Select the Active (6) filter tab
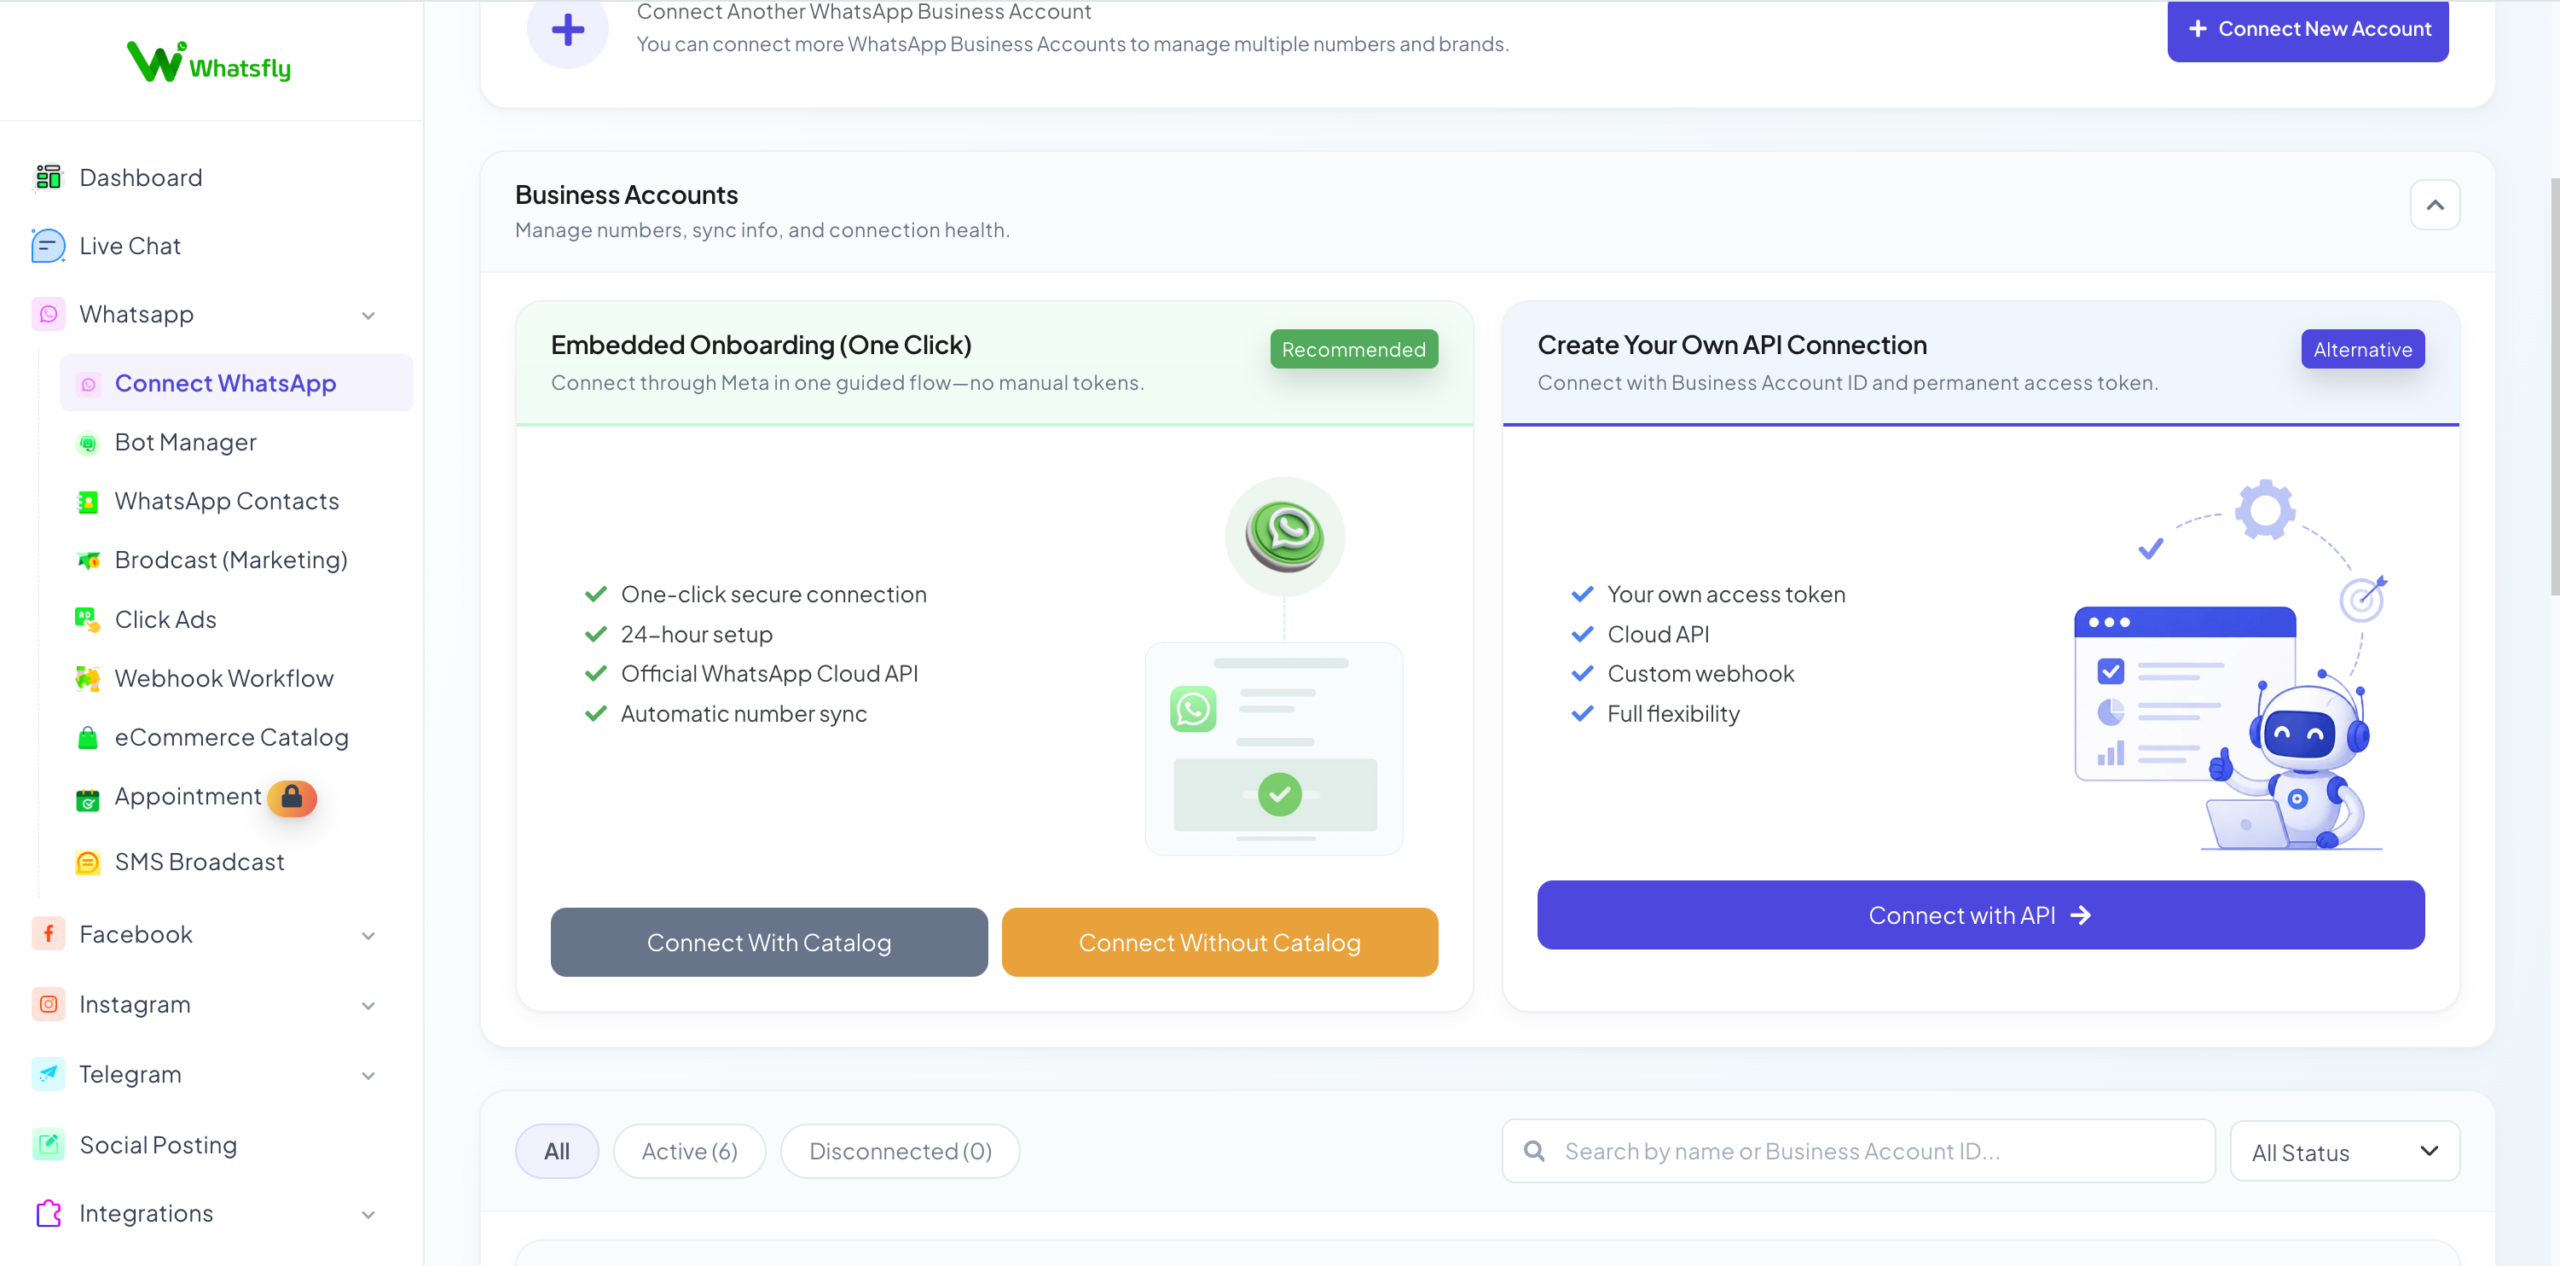Screen dimensions: 2560x1266 (689, 1151)
